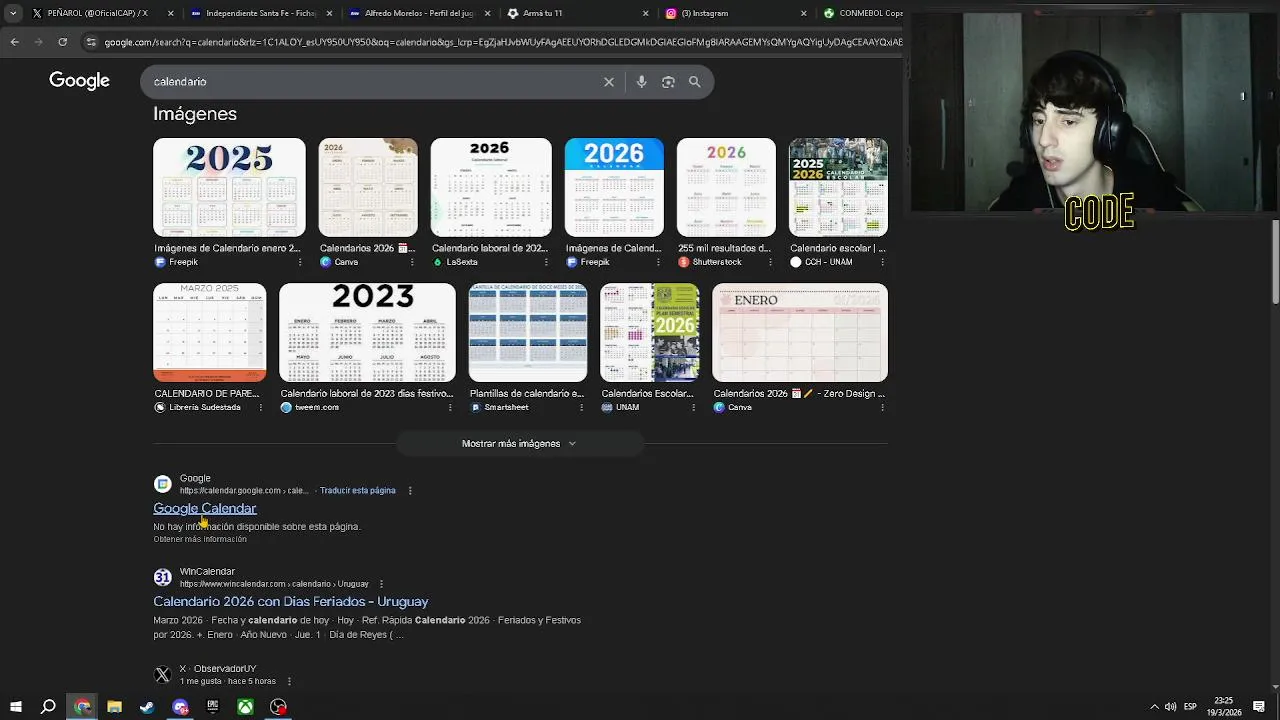Click Traducir esta página link
The height and width of the screenshot is (720, 1280).
pyautogui.click(x=358, y=491)
